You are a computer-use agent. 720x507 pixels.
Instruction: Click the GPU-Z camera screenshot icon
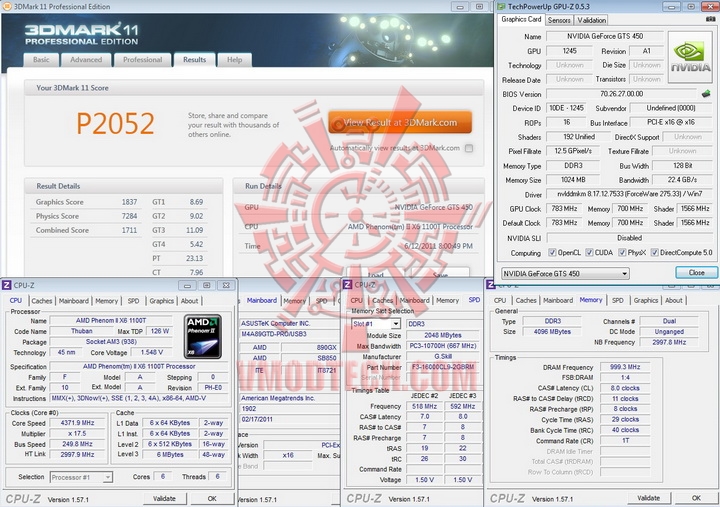coord(710,19)
